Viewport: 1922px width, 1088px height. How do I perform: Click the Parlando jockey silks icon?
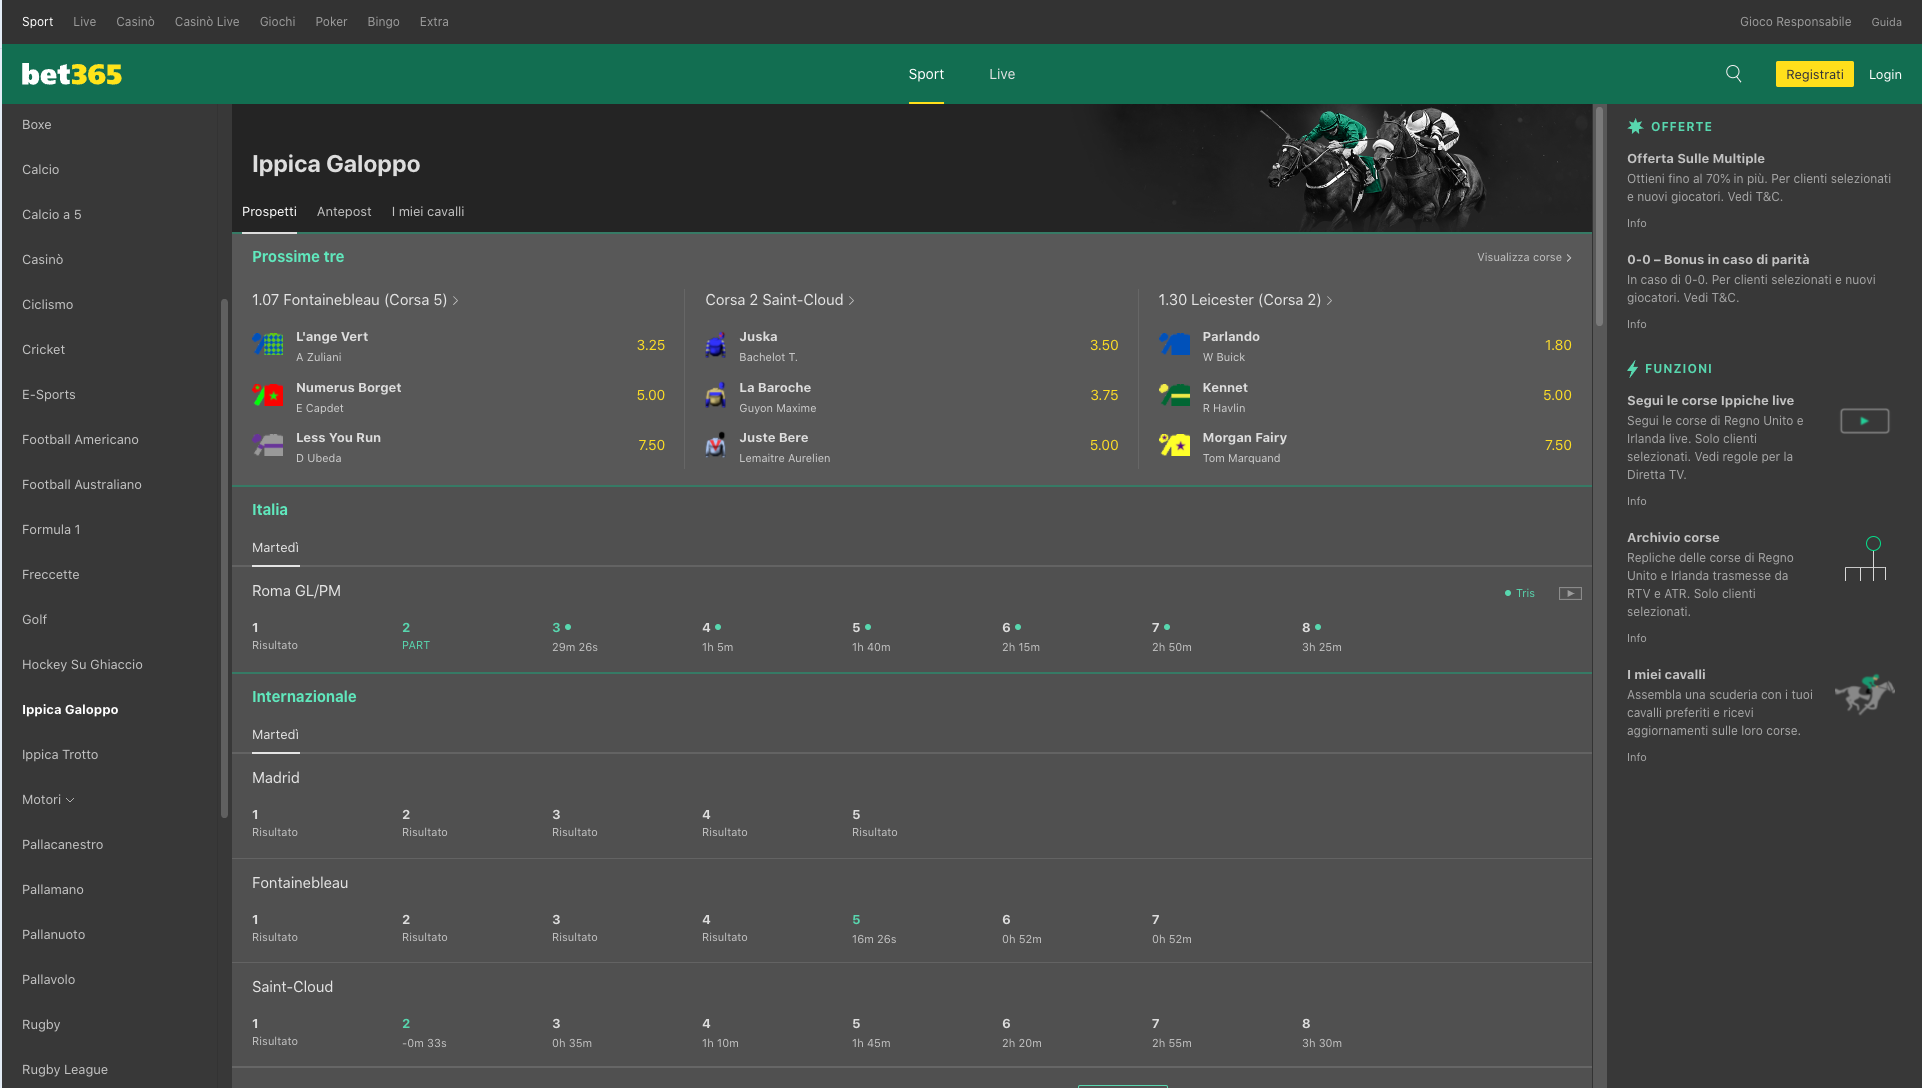tap(1173, 344)
